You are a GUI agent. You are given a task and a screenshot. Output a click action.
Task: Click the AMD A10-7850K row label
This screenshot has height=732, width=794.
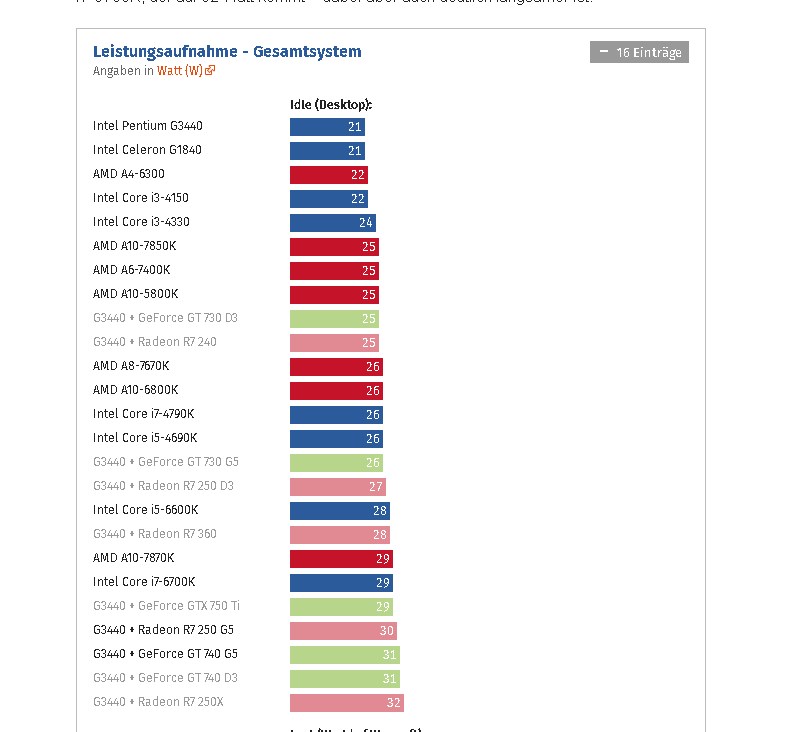click(x=134, y=246)
